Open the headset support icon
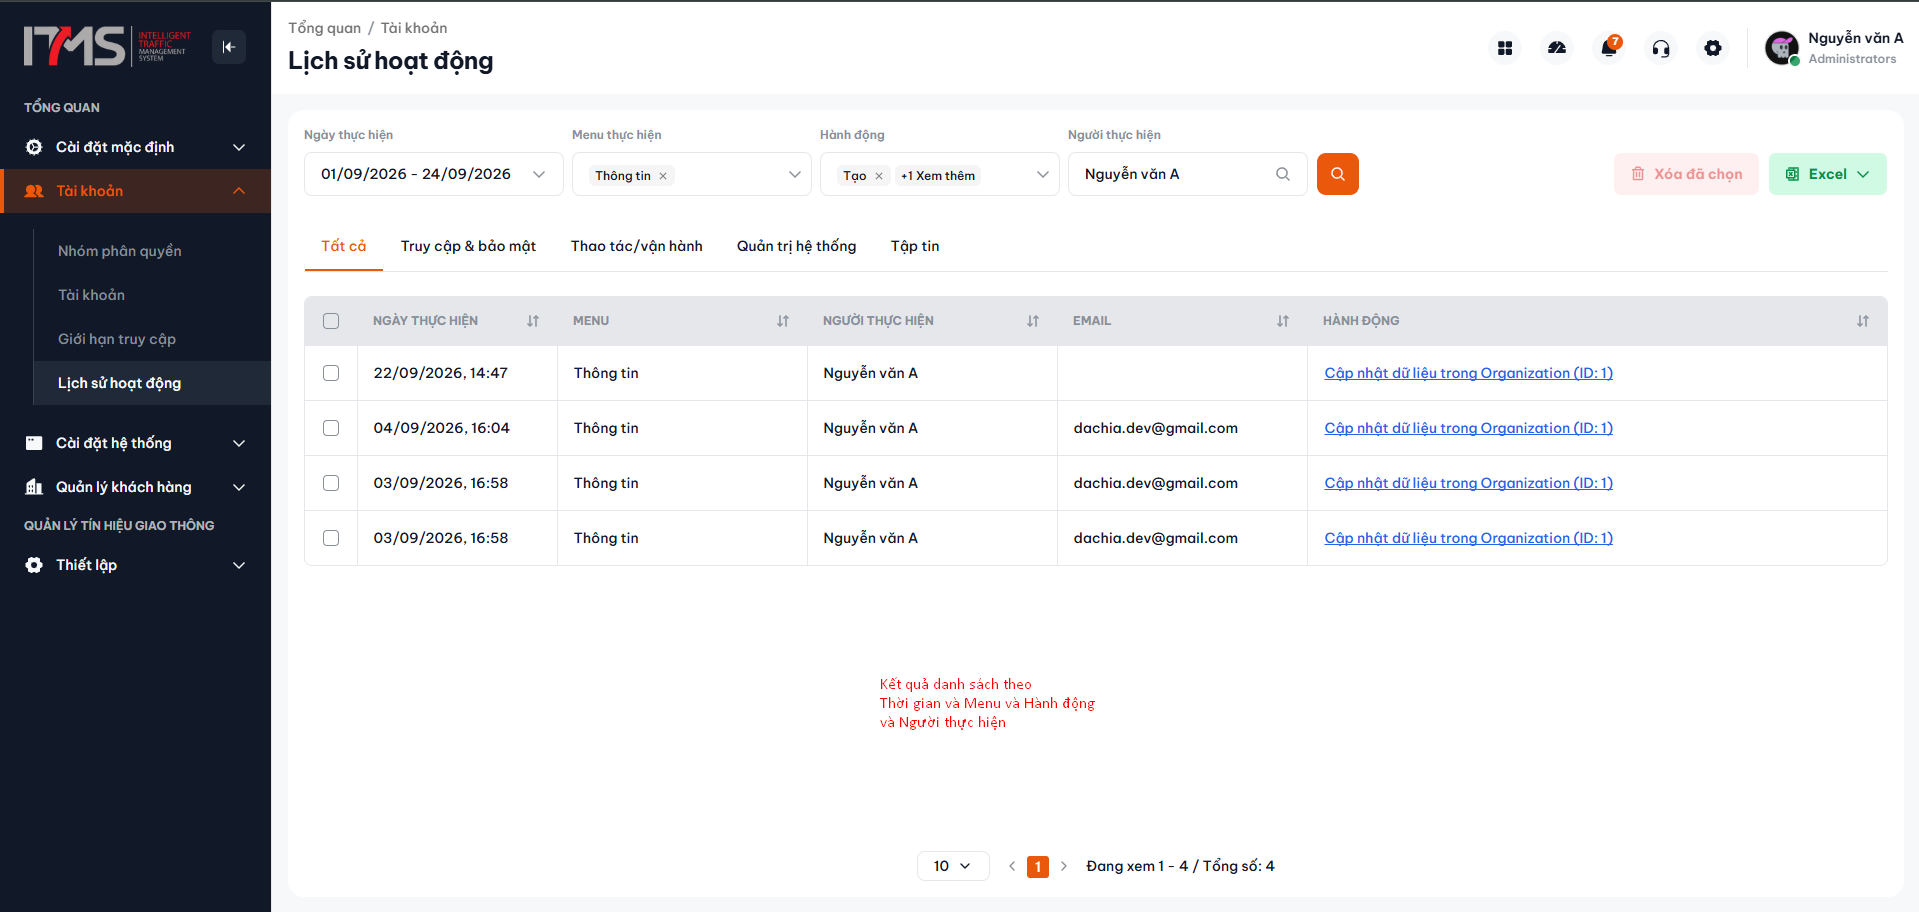The height and width of the screenshot is (912, 1919). [x=1661, y=48]
